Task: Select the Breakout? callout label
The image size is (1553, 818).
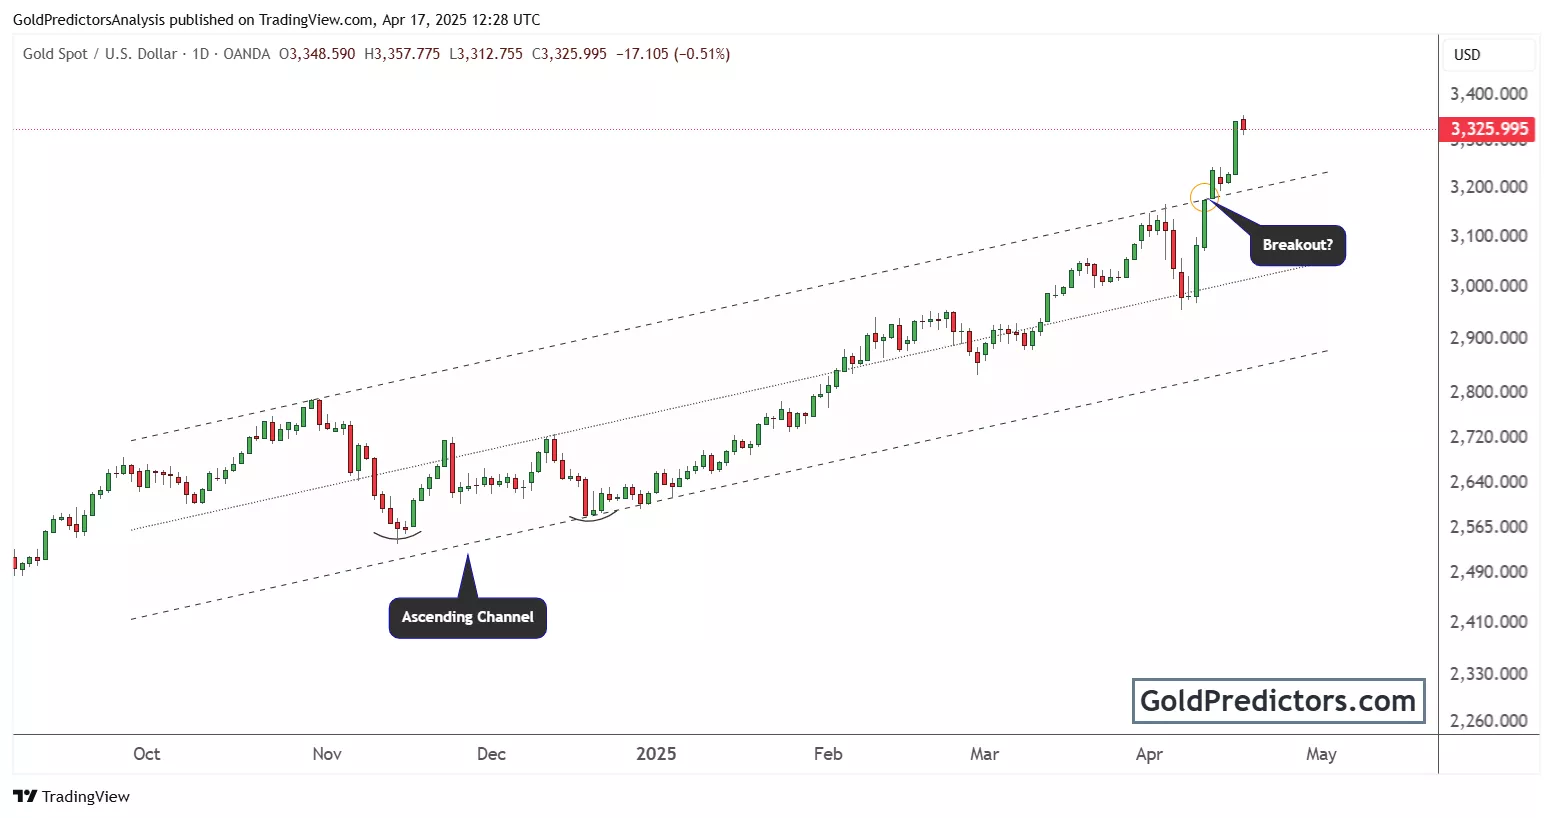Action: point(1297,245)
